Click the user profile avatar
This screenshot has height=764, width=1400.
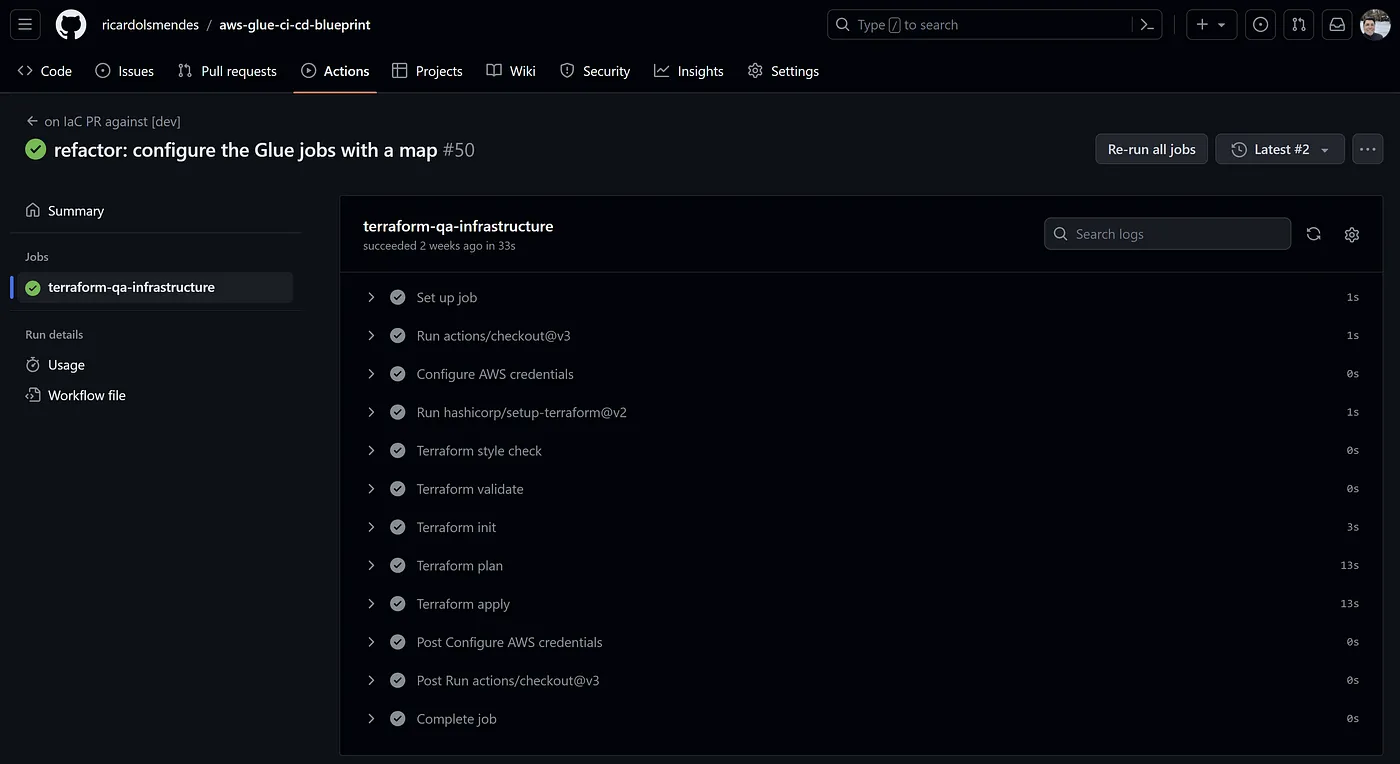[1375, 24]
